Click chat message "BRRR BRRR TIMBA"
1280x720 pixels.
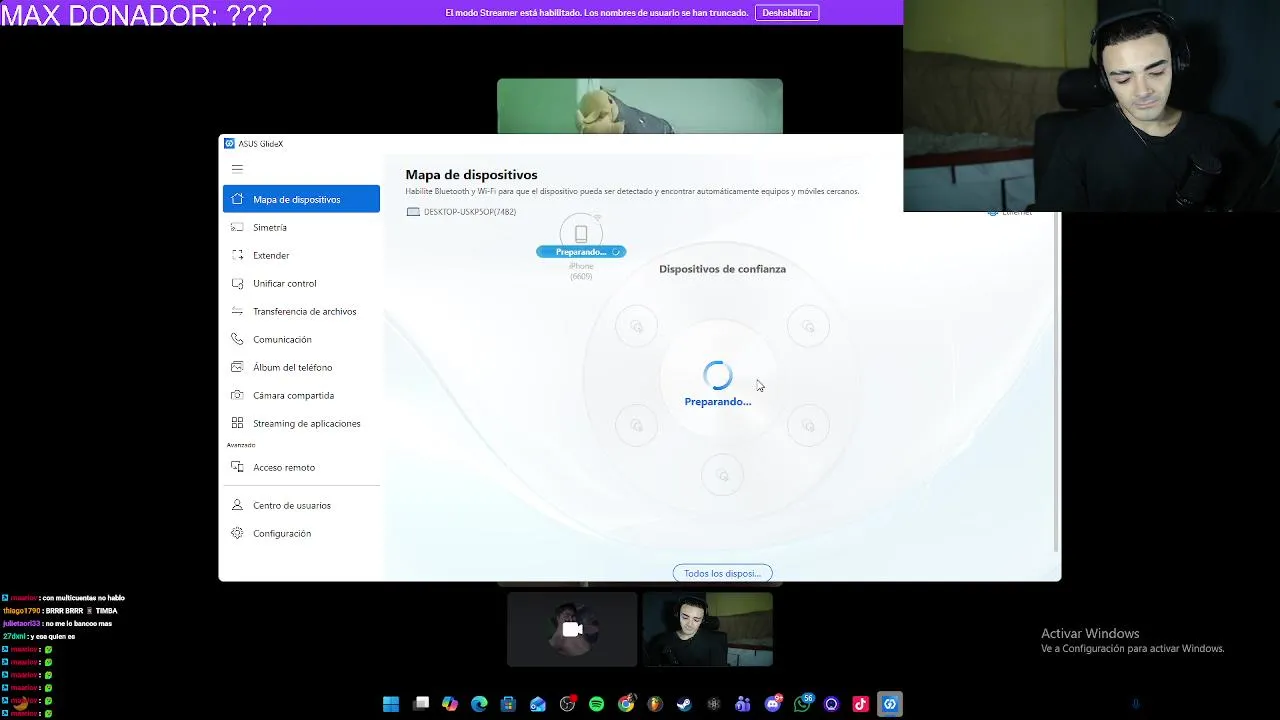81,611
